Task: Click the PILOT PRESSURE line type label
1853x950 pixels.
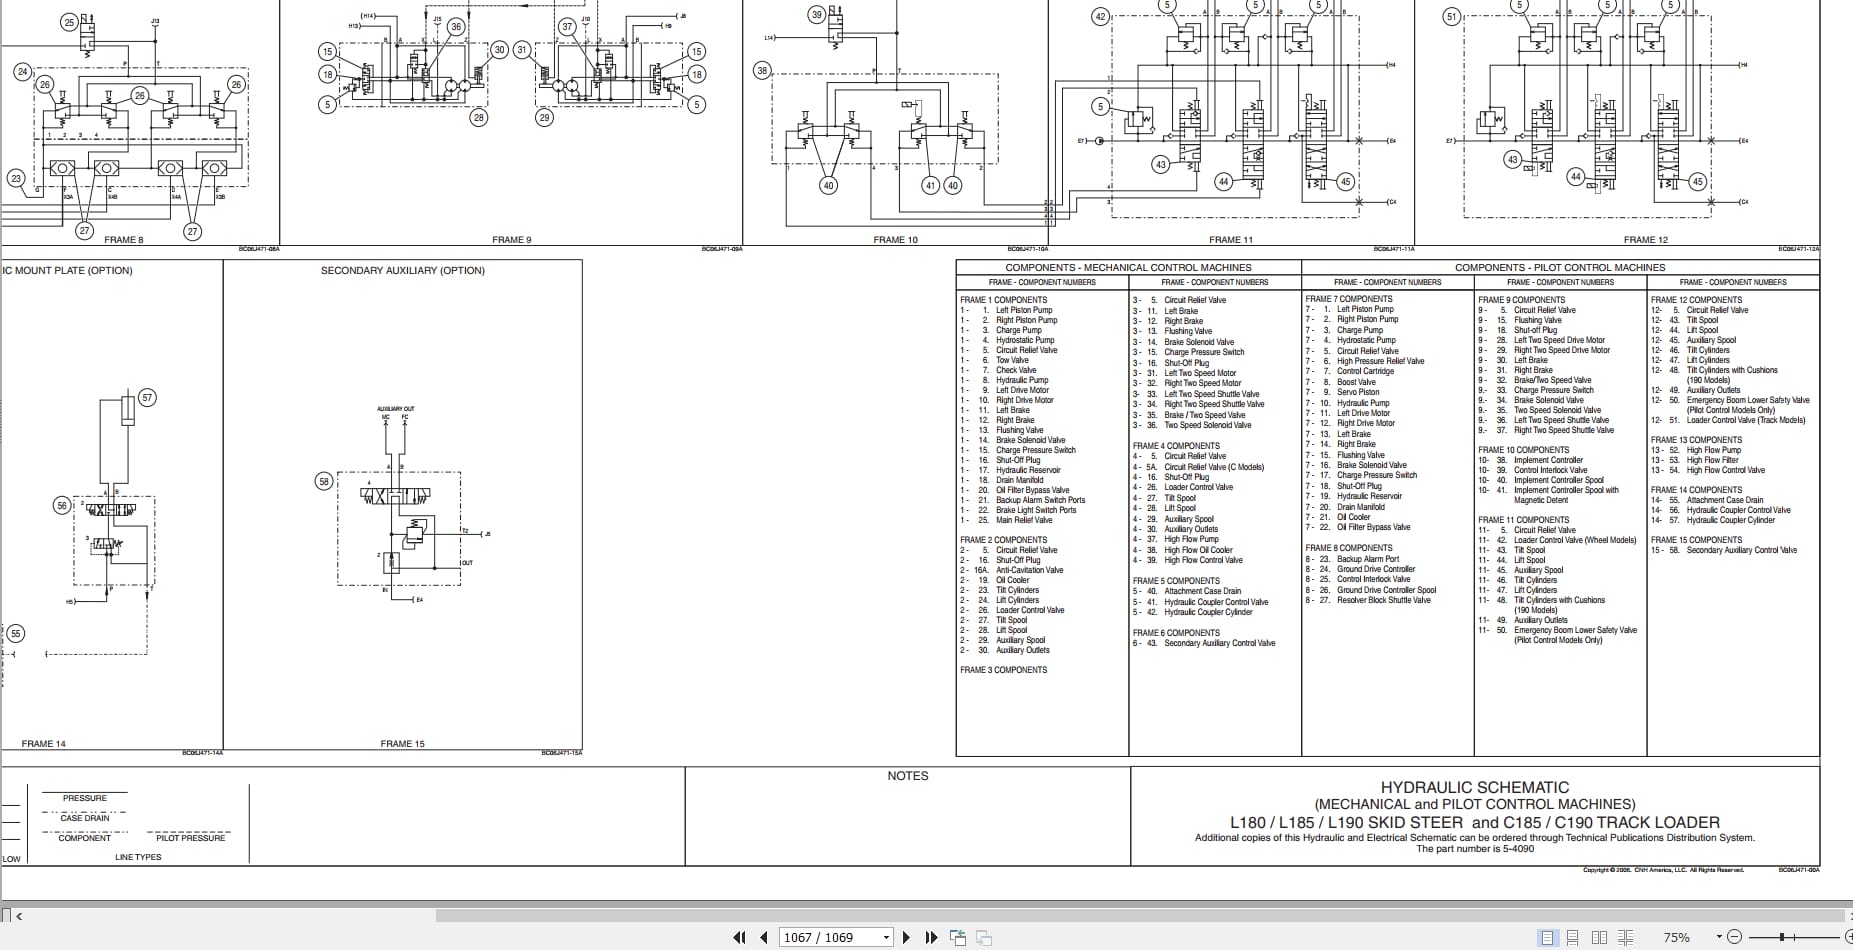Action: 190,838
